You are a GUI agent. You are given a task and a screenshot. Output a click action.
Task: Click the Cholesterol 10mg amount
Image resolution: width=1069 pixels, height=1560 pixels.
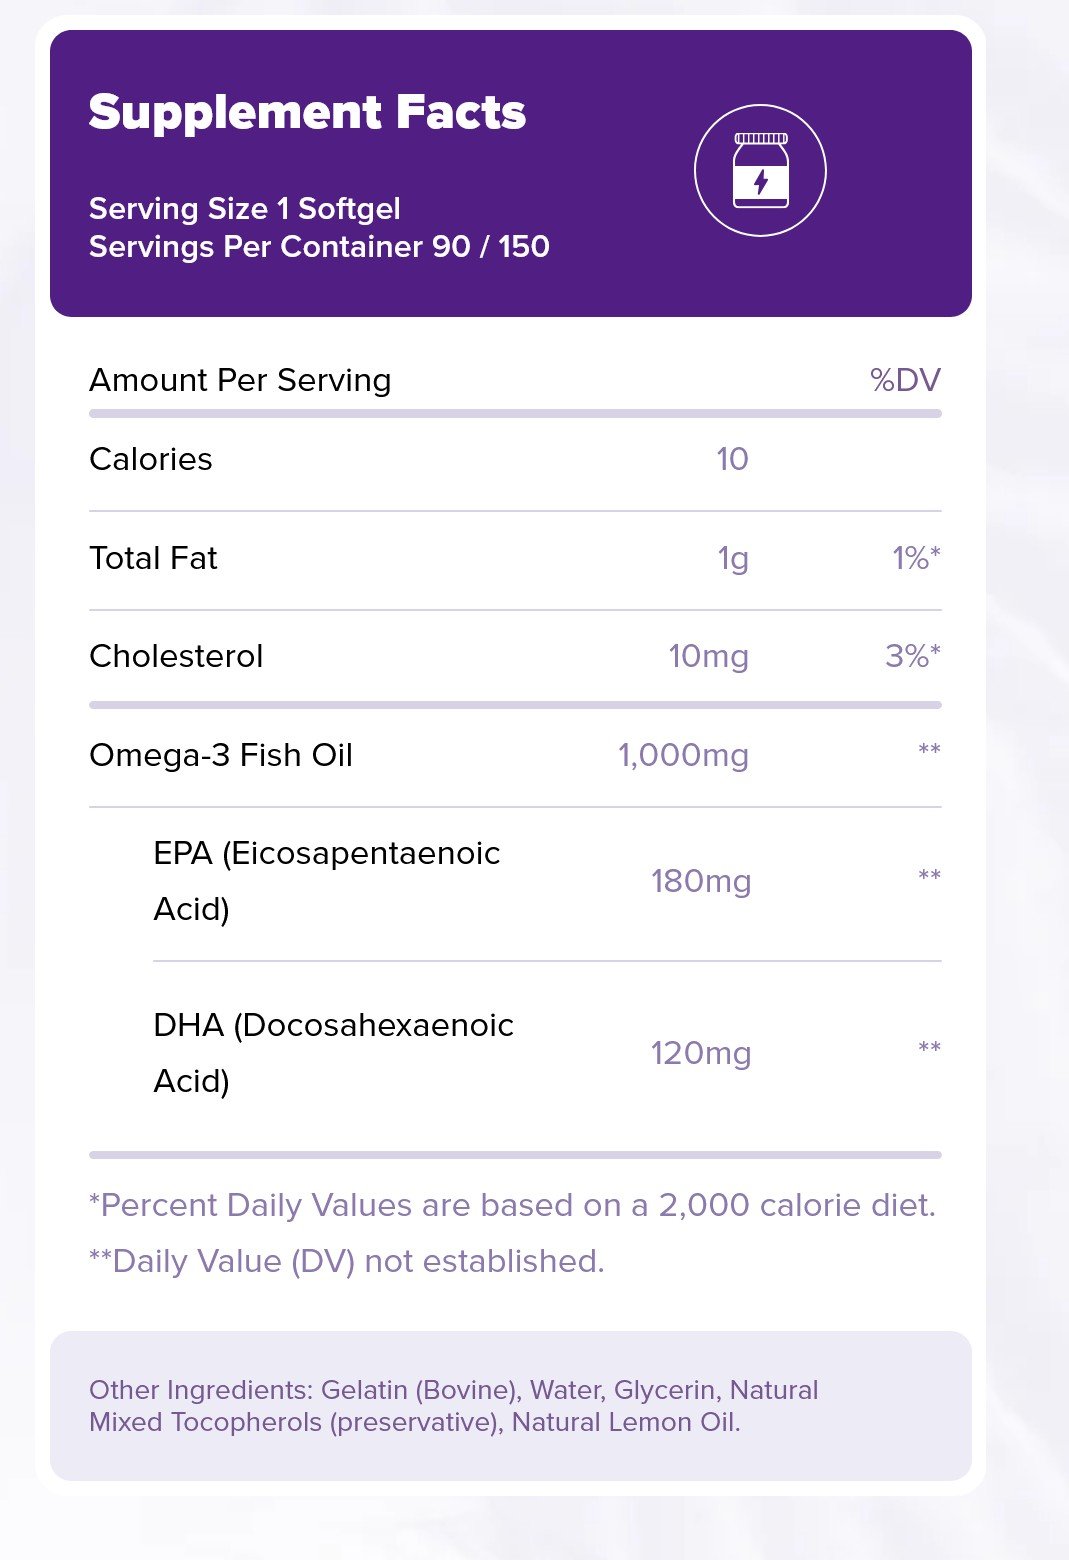708,657
